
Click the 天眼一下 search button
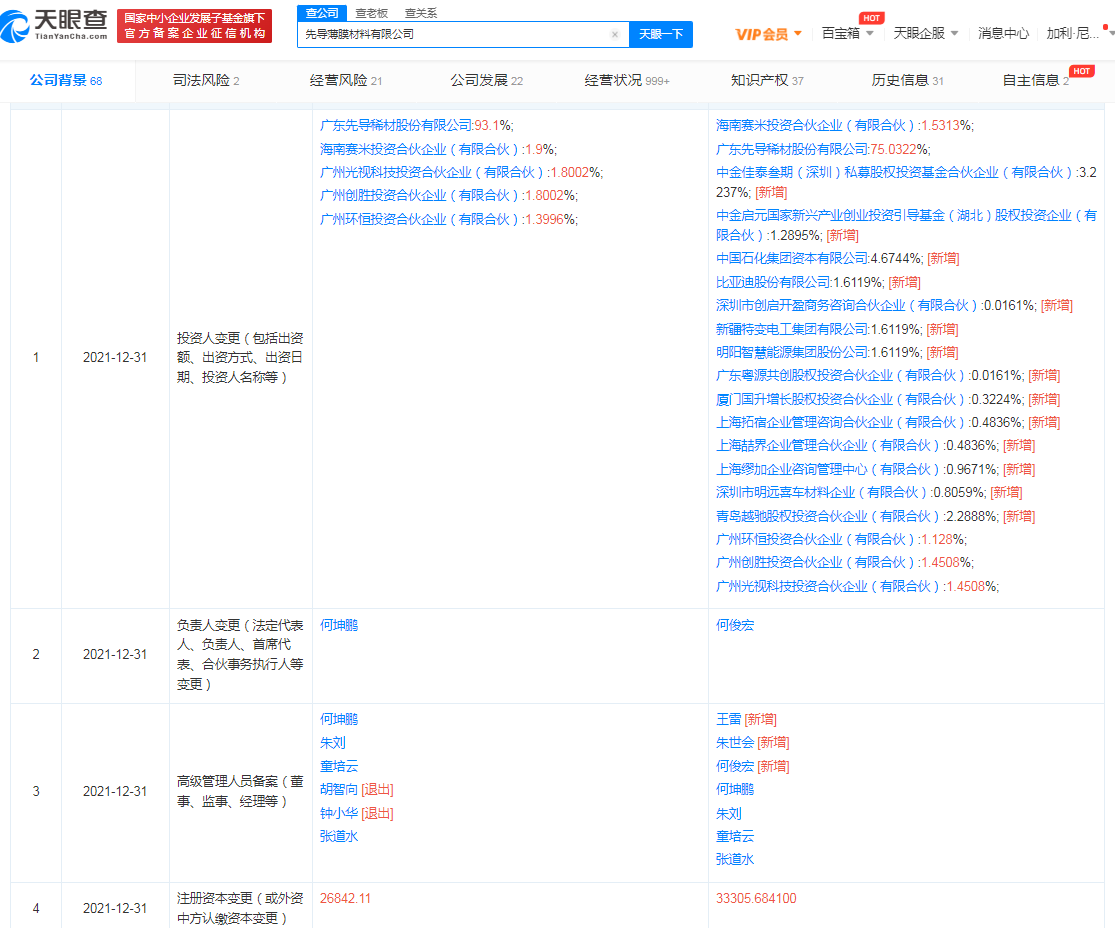pyautogui.click(x=661, y=34)
